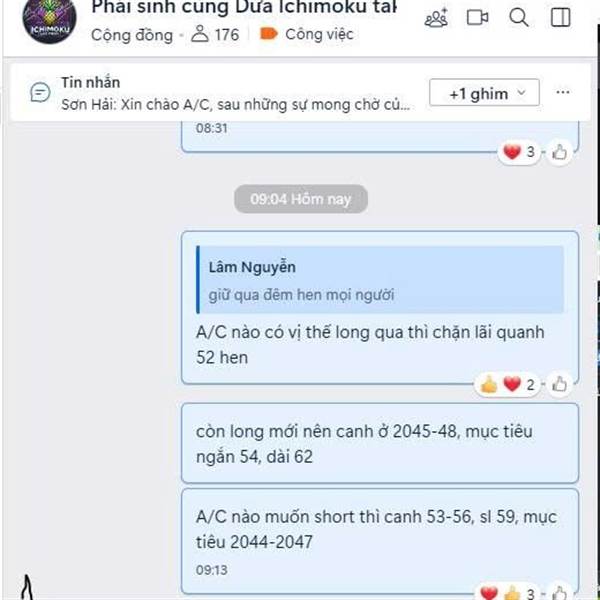Toggle the conversation info side panel
This screenshot has height=600, width=600.
point(561,18)
